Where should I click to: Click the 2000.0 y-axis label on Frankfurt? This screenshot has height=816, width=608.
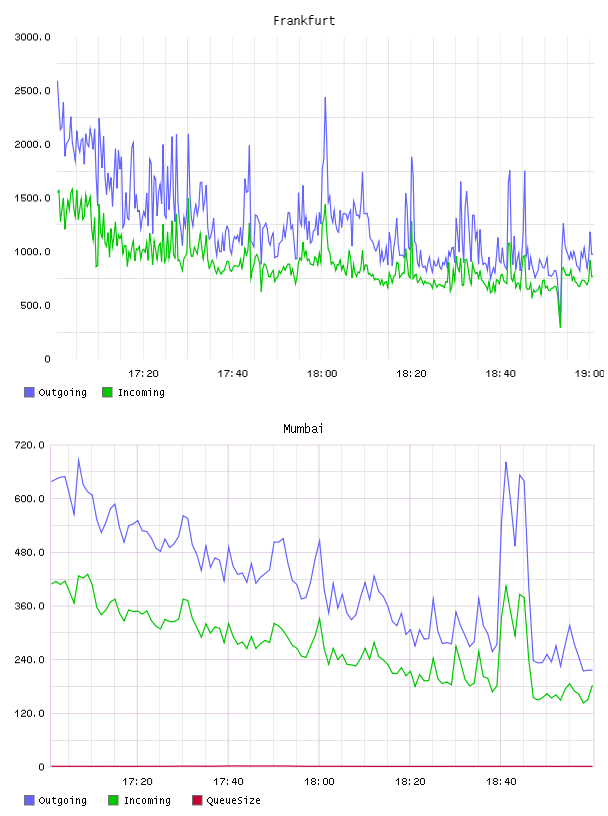[32, 144]
